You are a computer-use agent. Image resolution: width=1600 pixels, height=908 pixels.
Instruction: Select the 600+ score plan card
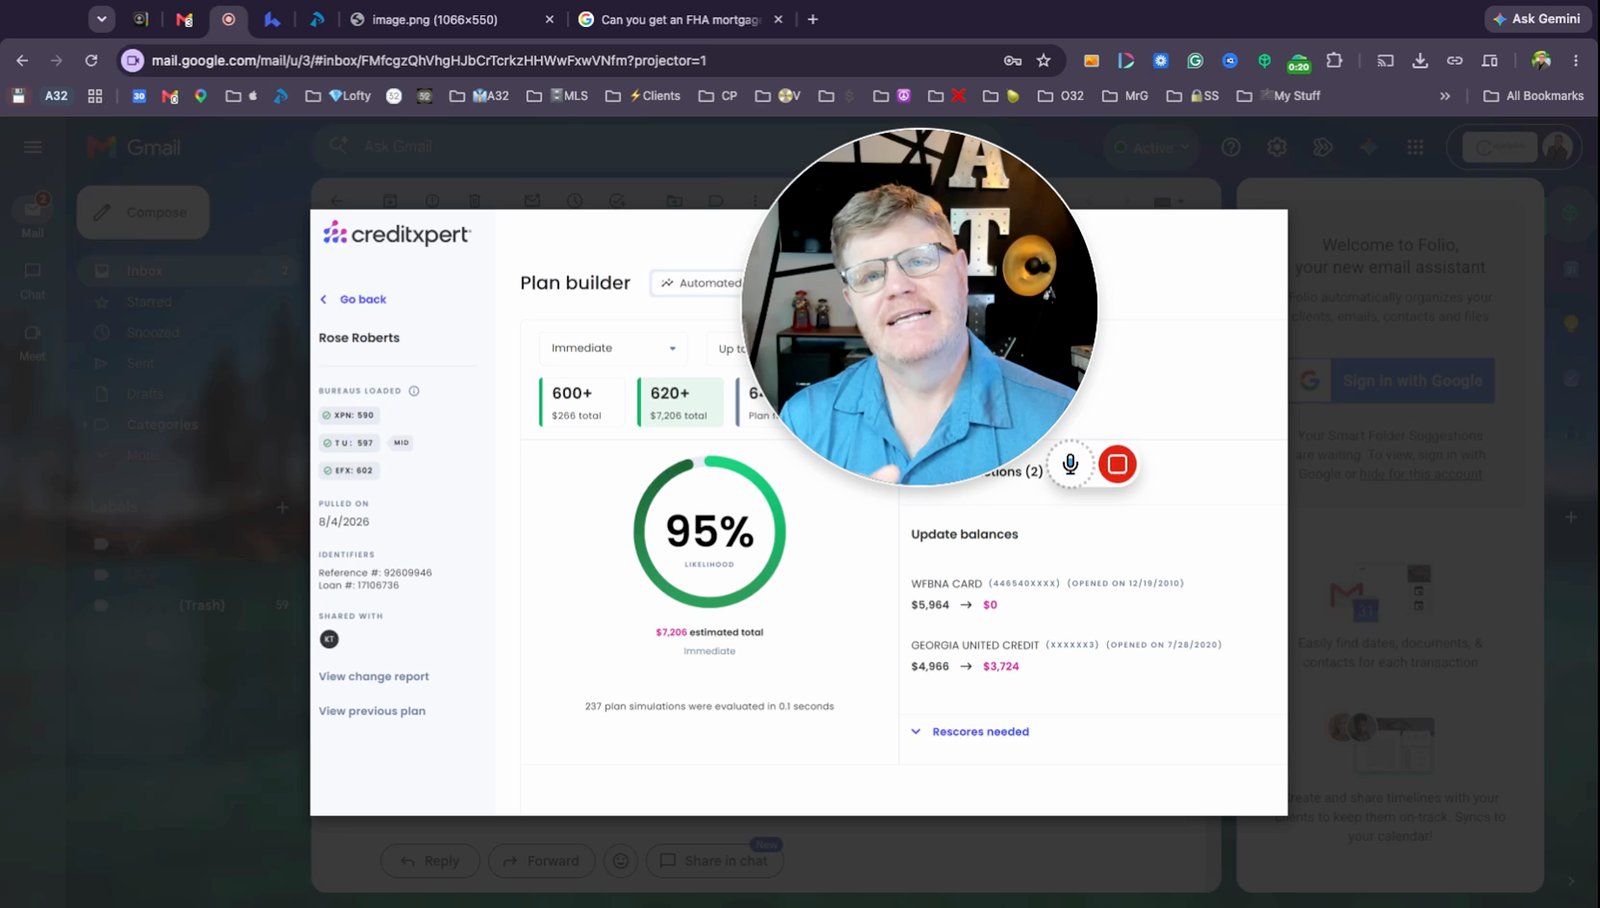[582, 402]
